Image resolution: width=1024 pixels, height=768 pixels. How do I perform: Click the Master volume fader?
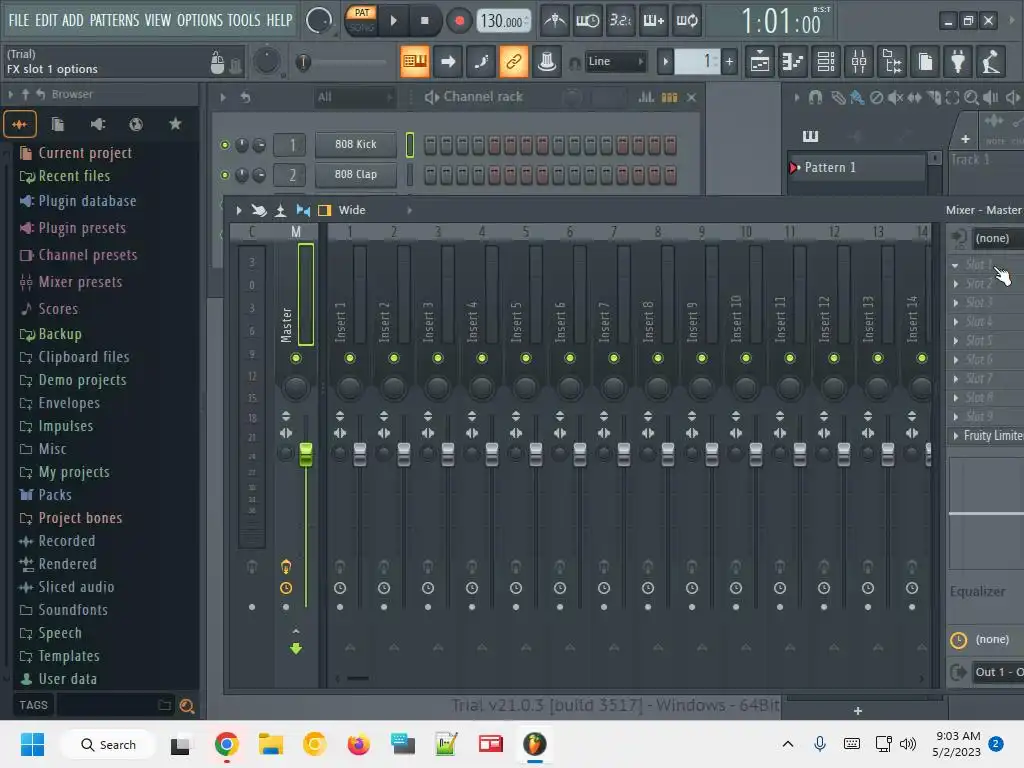tap(306, 455)
